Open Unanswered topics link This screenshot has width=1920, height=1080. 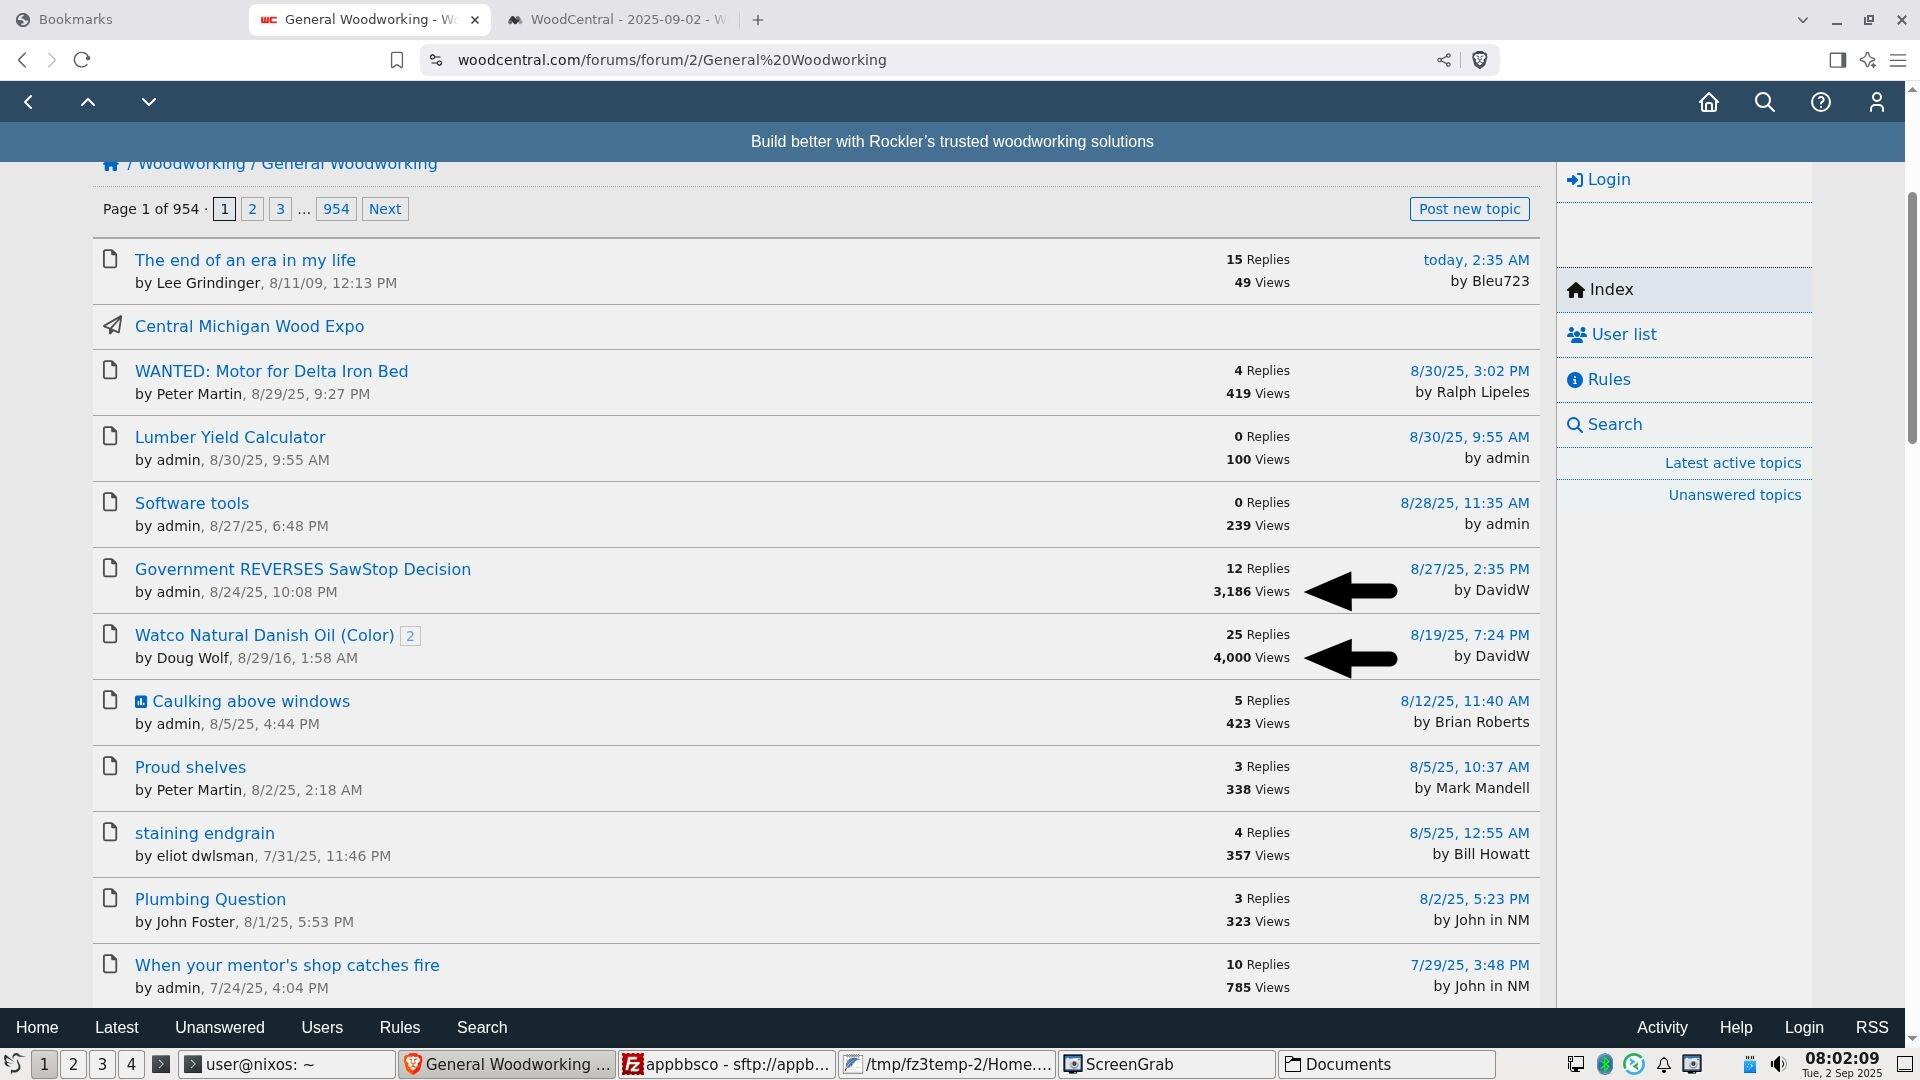[1735, 495]
